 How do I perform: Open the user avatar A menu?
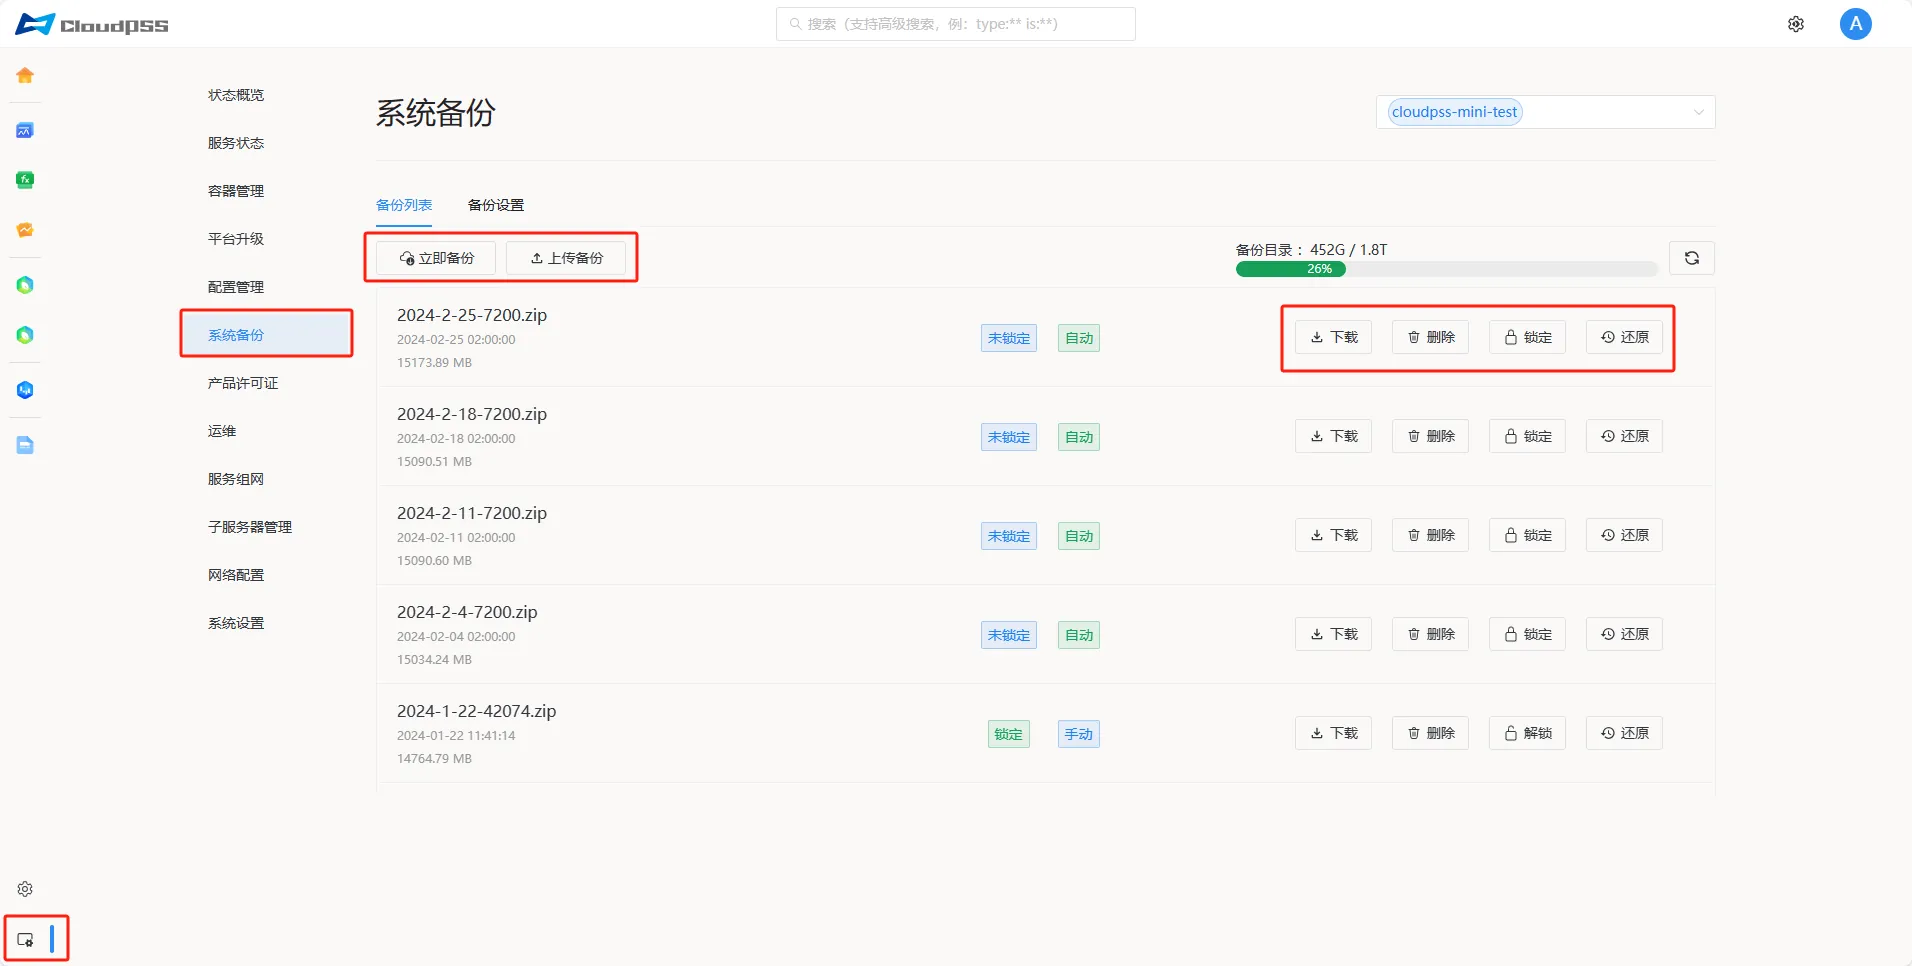(1856, 24)
